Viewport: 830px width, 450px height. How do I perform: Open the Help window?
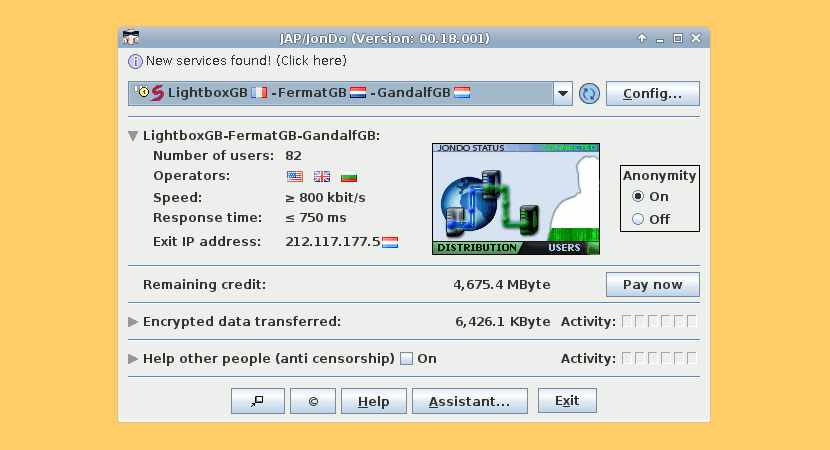374,401
